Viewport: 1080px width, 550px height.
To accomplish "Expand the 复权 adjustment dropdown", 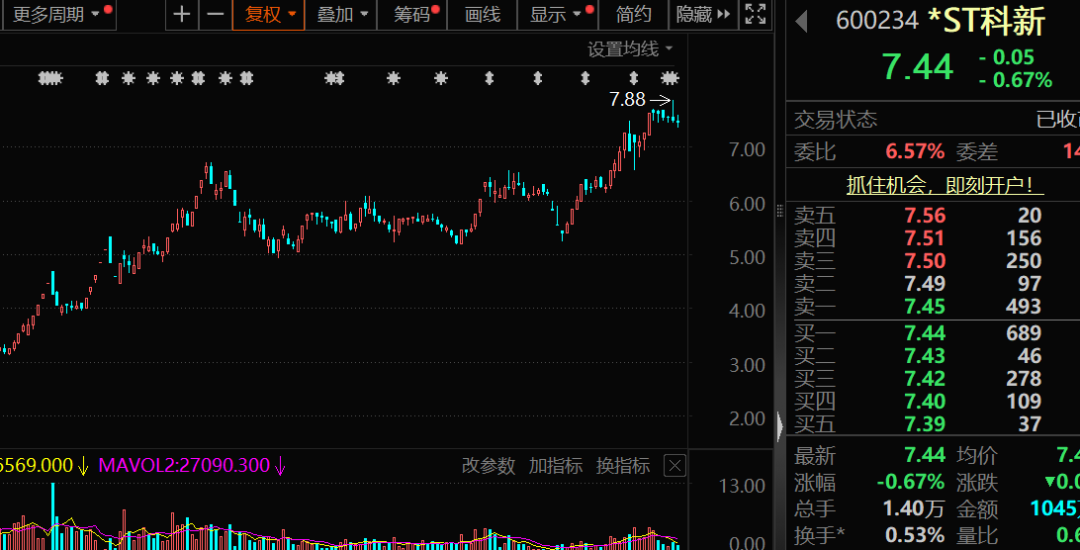I will click(271, 14).
